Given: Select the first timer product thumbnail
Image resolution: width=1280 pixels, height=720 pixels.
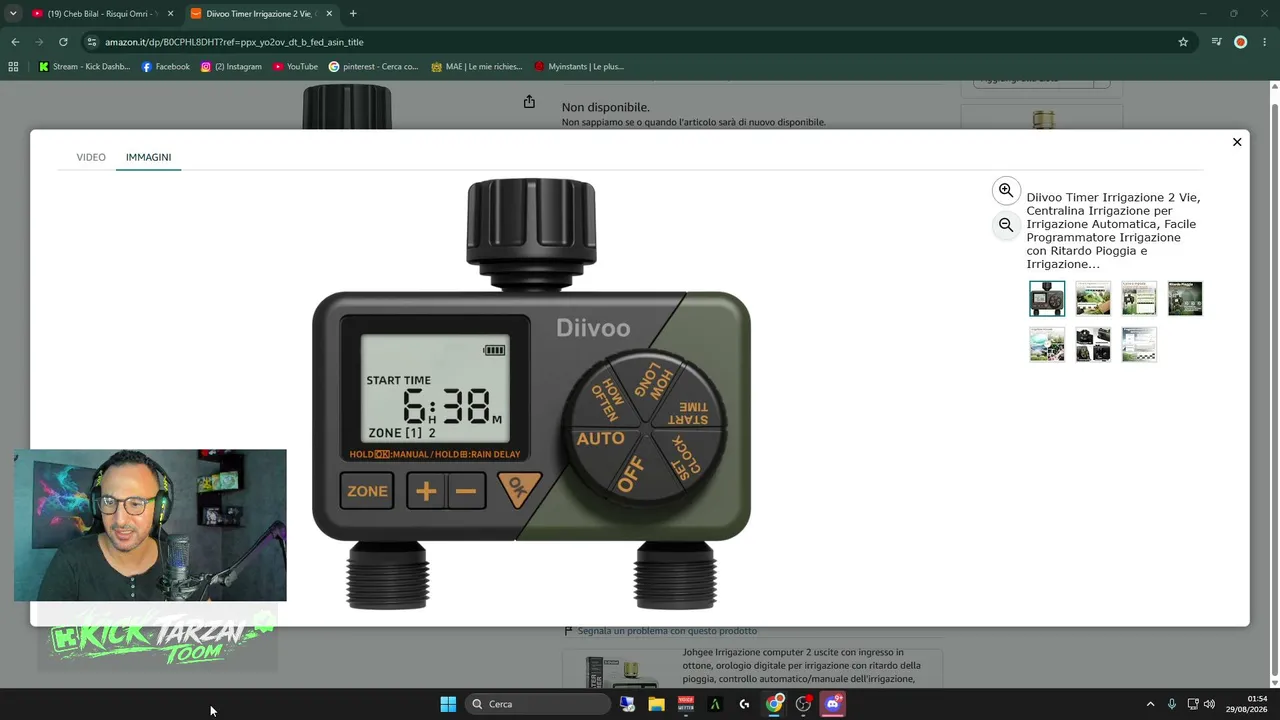Looking at the screenshot, I should 1047,298.
